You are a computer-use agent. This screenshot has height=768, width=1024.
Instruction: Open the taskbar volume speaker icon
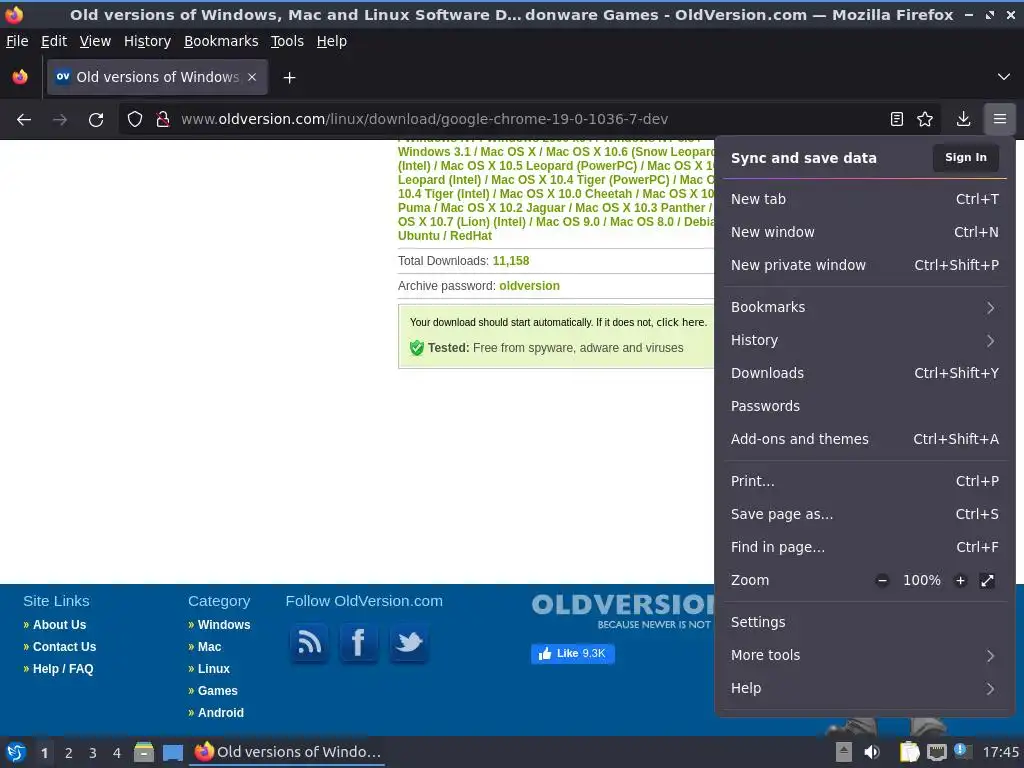click(872, 752)
